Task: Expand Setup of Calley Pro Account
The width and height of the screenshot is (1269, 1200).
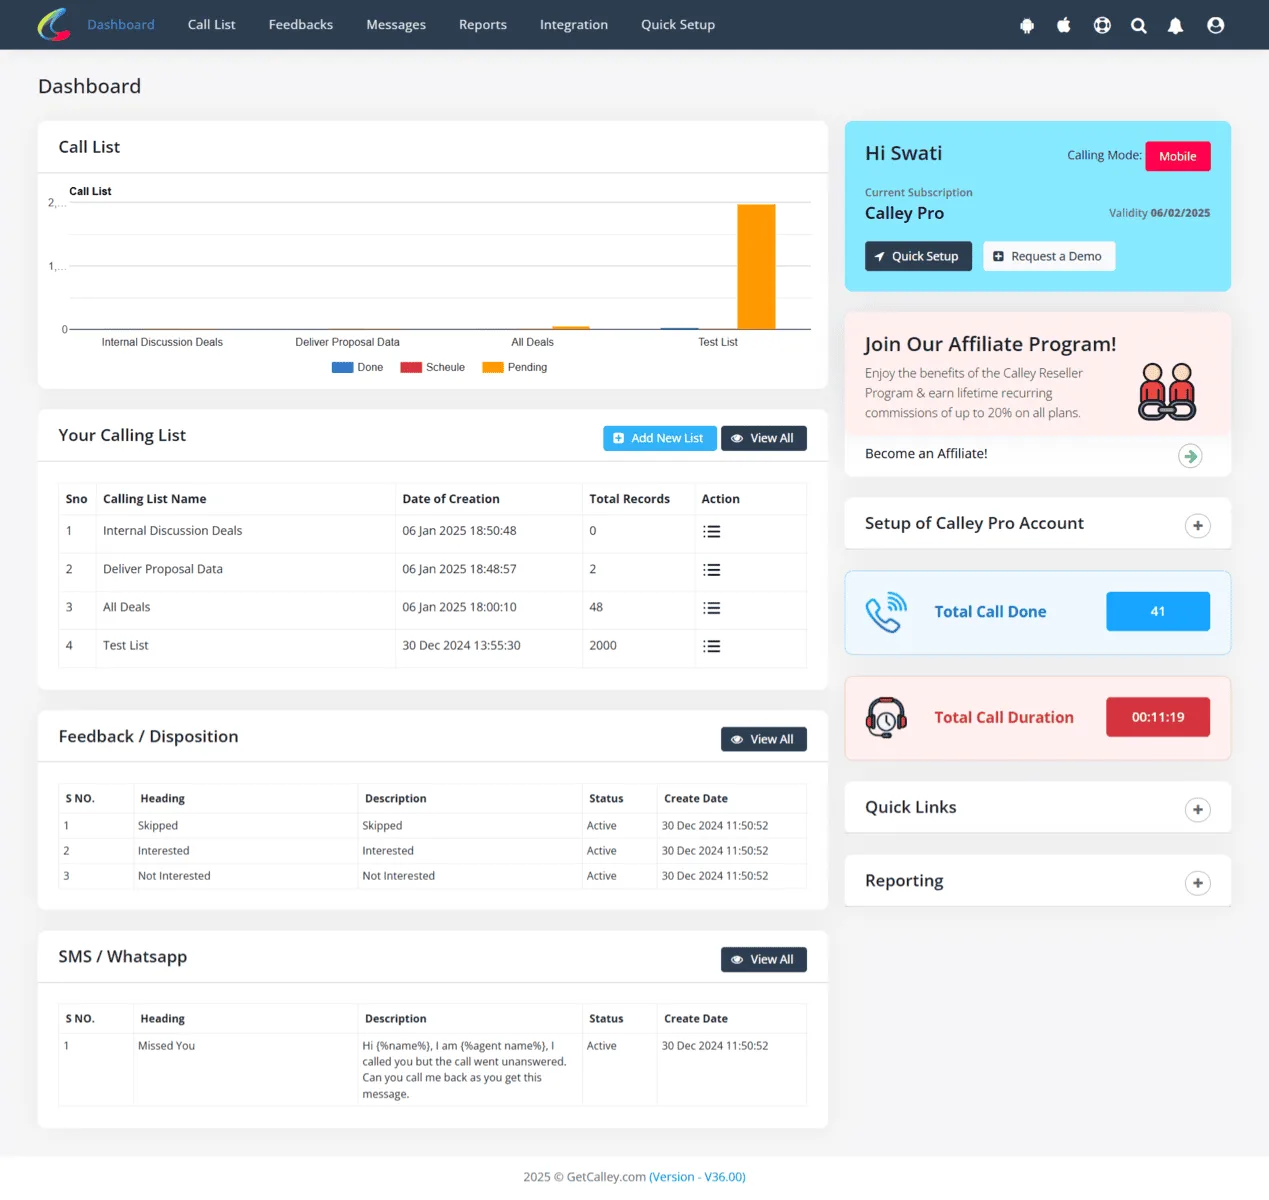Action: pyautogui.click(x=1197, y=526)
